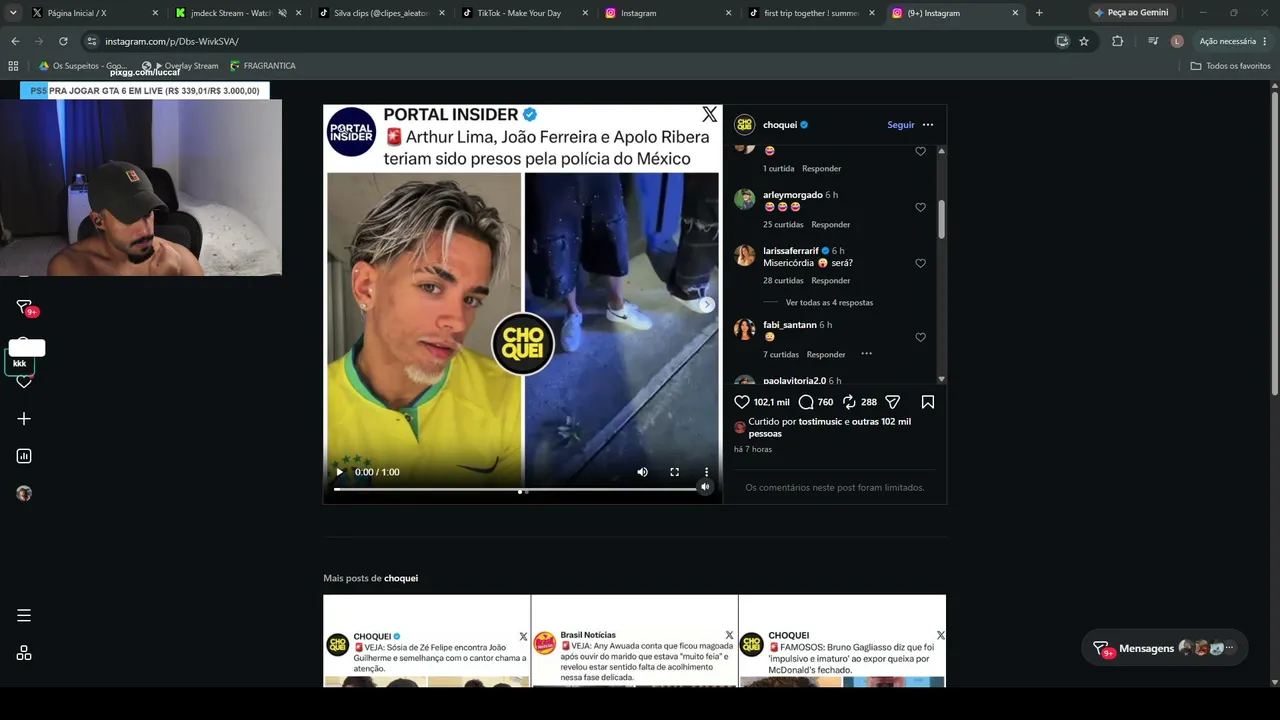
Task: View 'outras 102 mil pessoas' likes list
Action: point(830,428)
